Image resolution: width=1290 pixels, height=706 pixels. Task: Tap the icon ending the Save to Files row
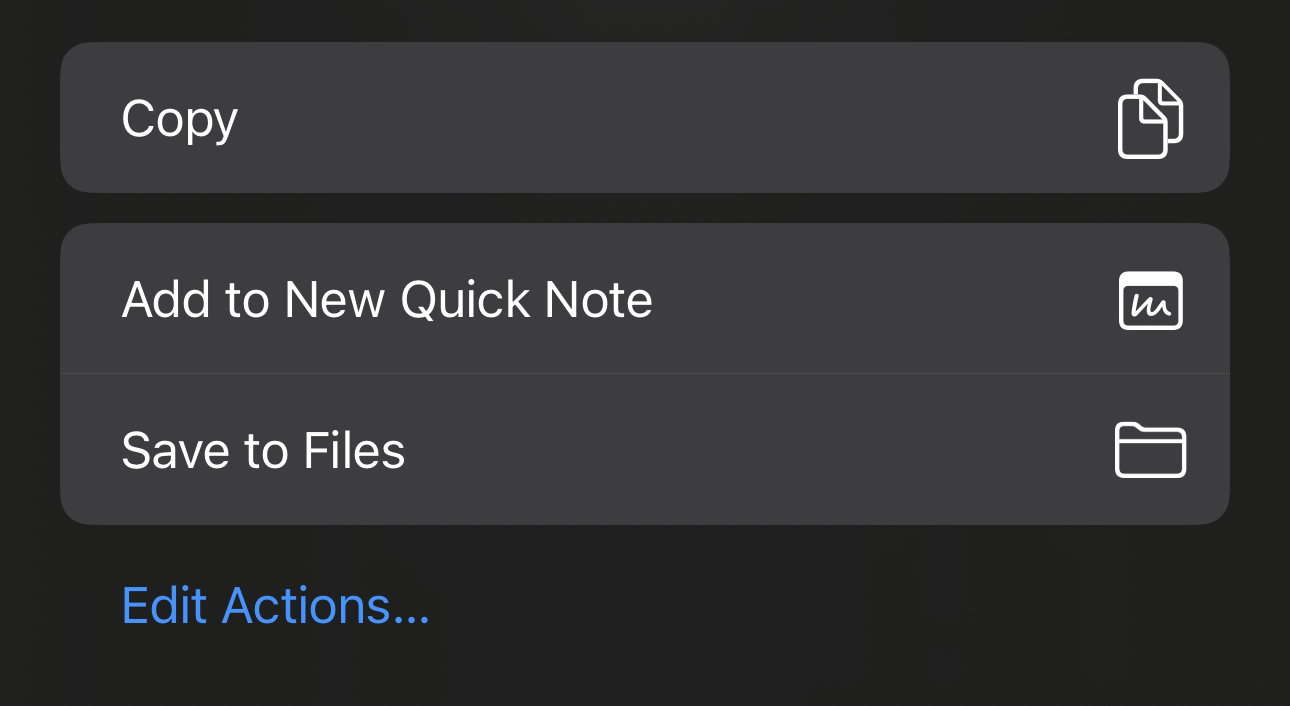click(x=1150, y=450)
